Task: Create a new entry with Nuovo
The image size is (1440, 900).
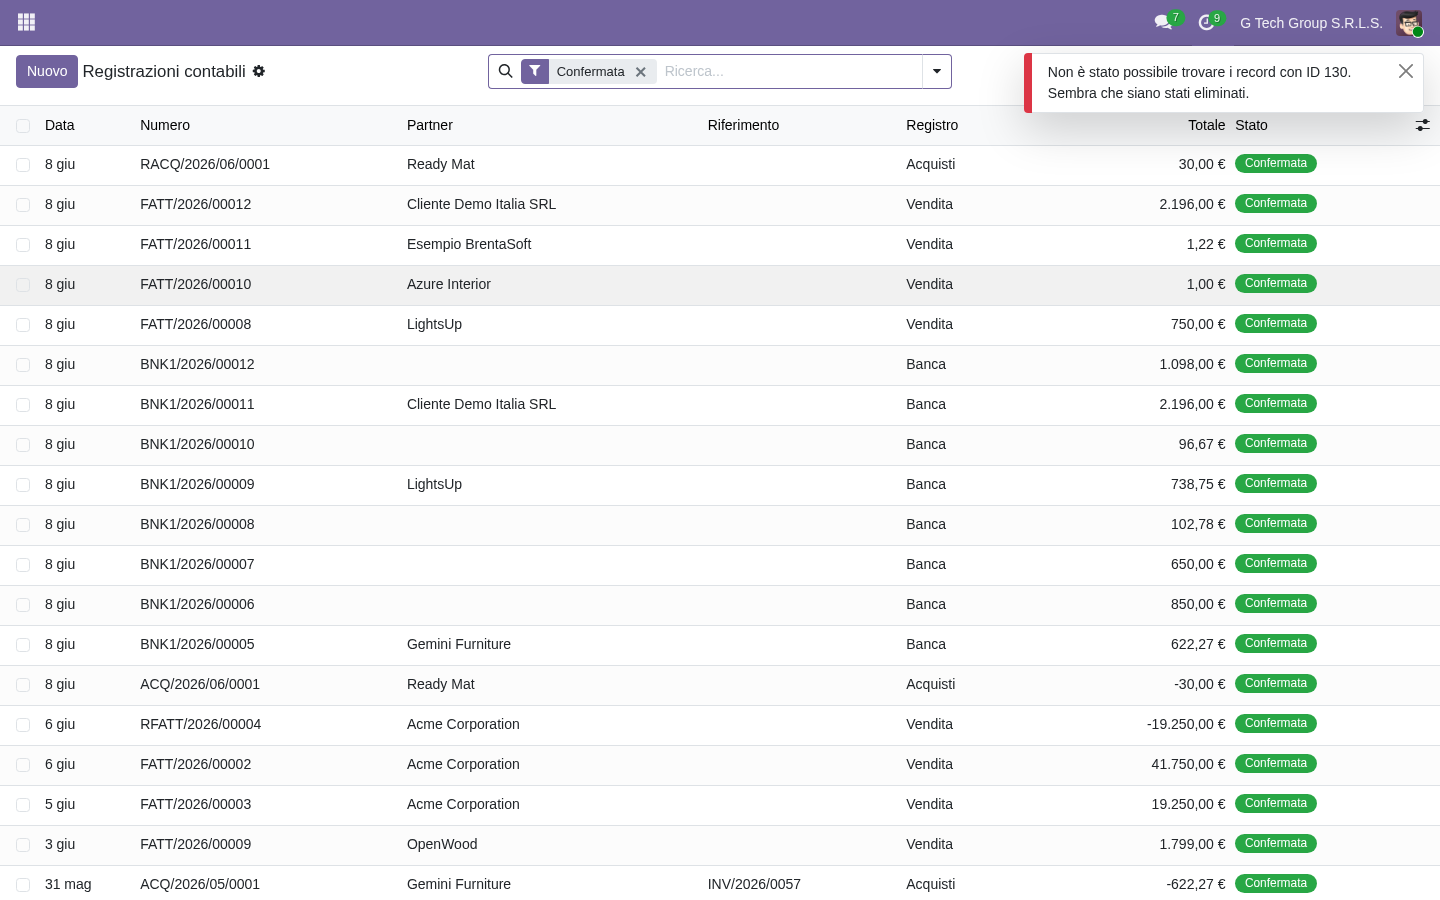Action: click(47, 71)
